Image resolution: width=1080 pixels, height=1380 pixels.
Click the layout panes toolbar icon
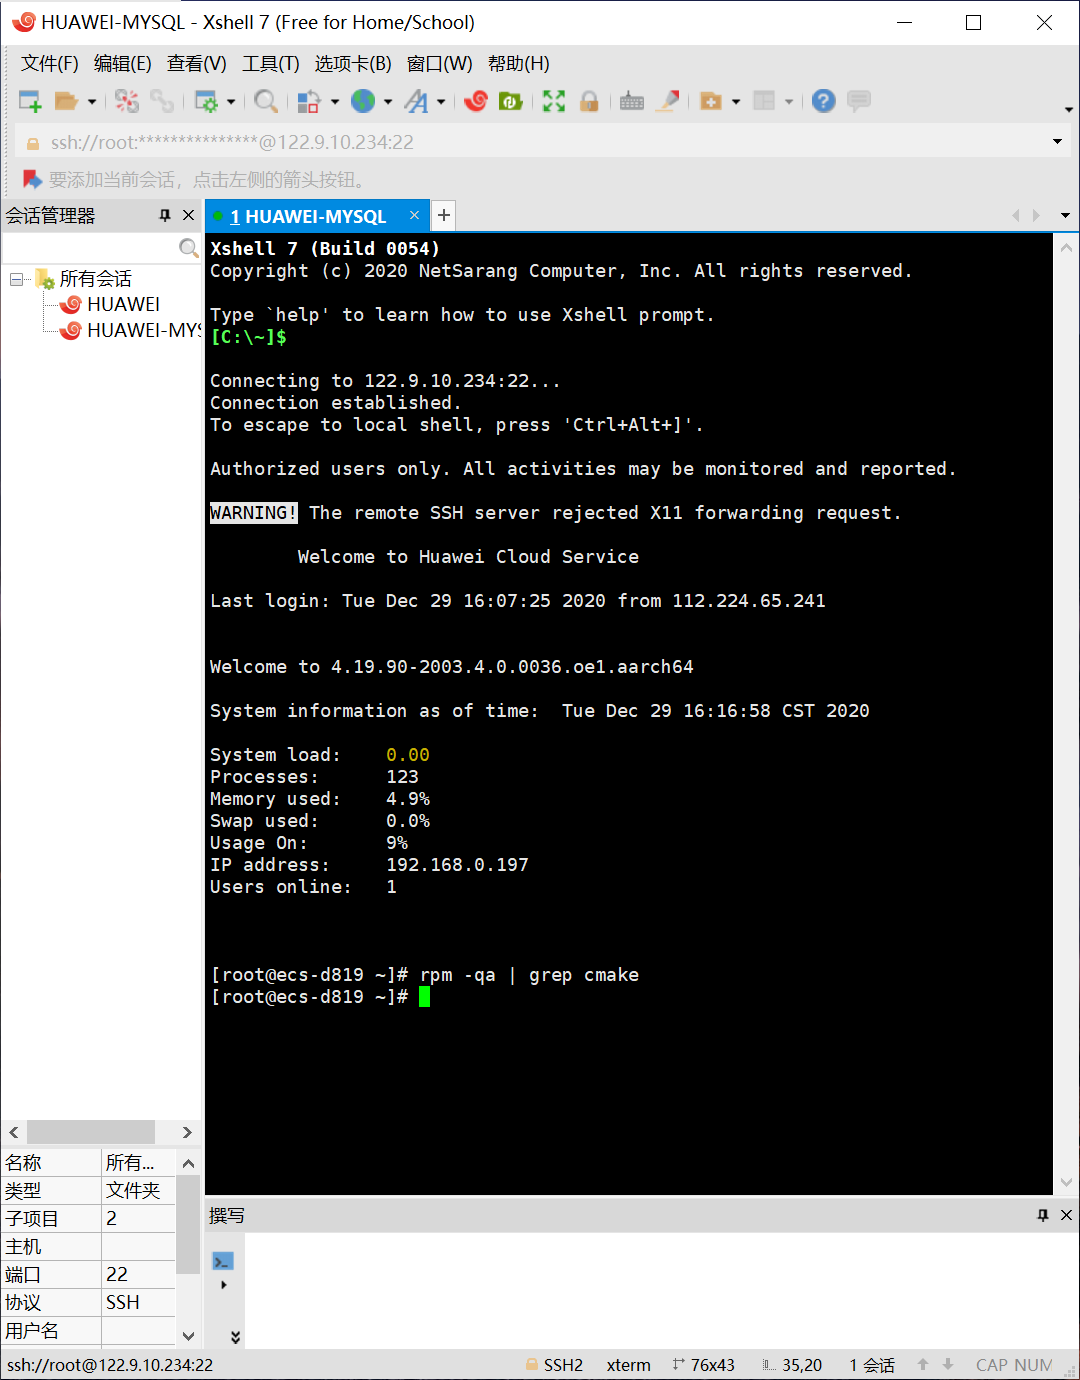tap(764, 101)
